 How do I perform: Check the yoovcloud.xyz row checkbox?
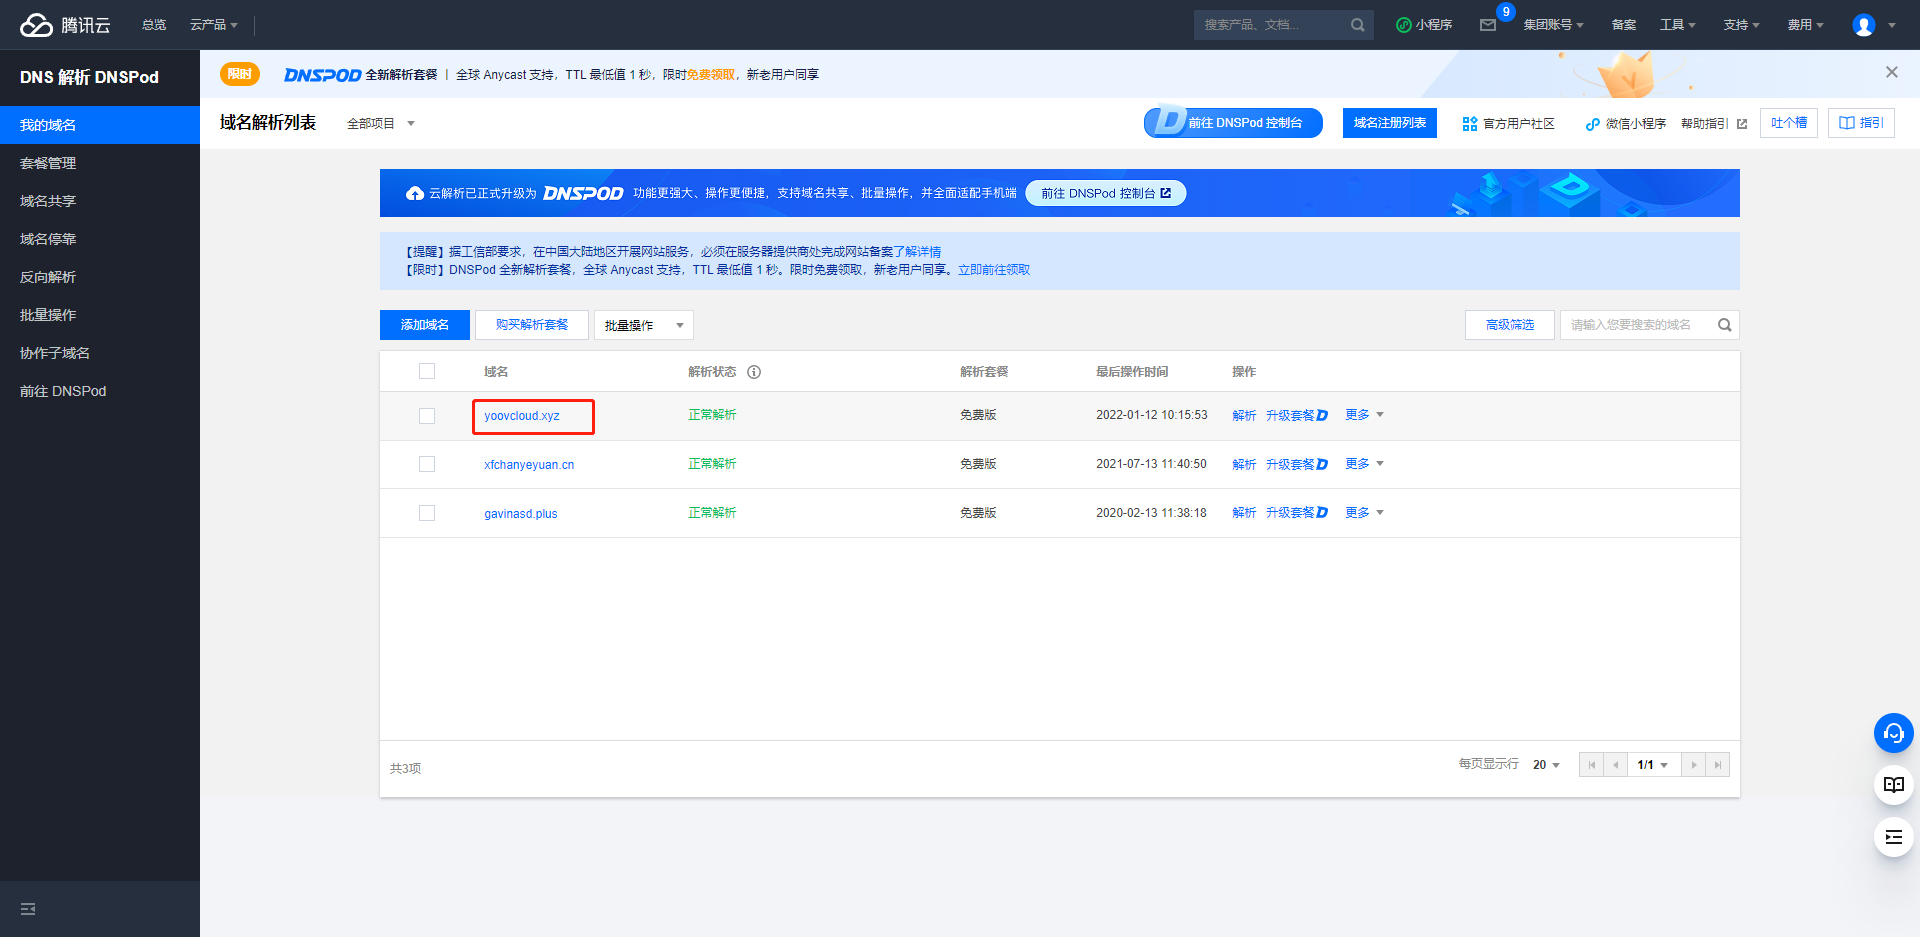(x=427, y=416)
